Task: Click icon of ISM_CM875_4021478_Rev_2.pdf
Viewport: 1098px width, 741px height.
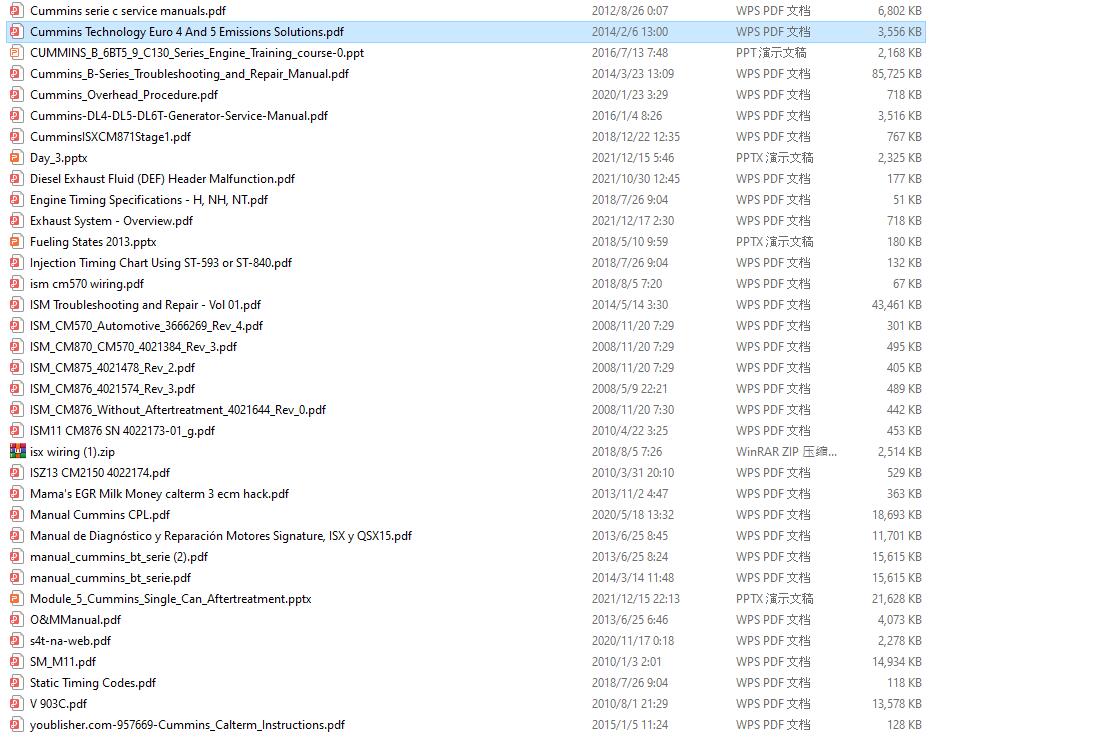Action: click(15, 368)
